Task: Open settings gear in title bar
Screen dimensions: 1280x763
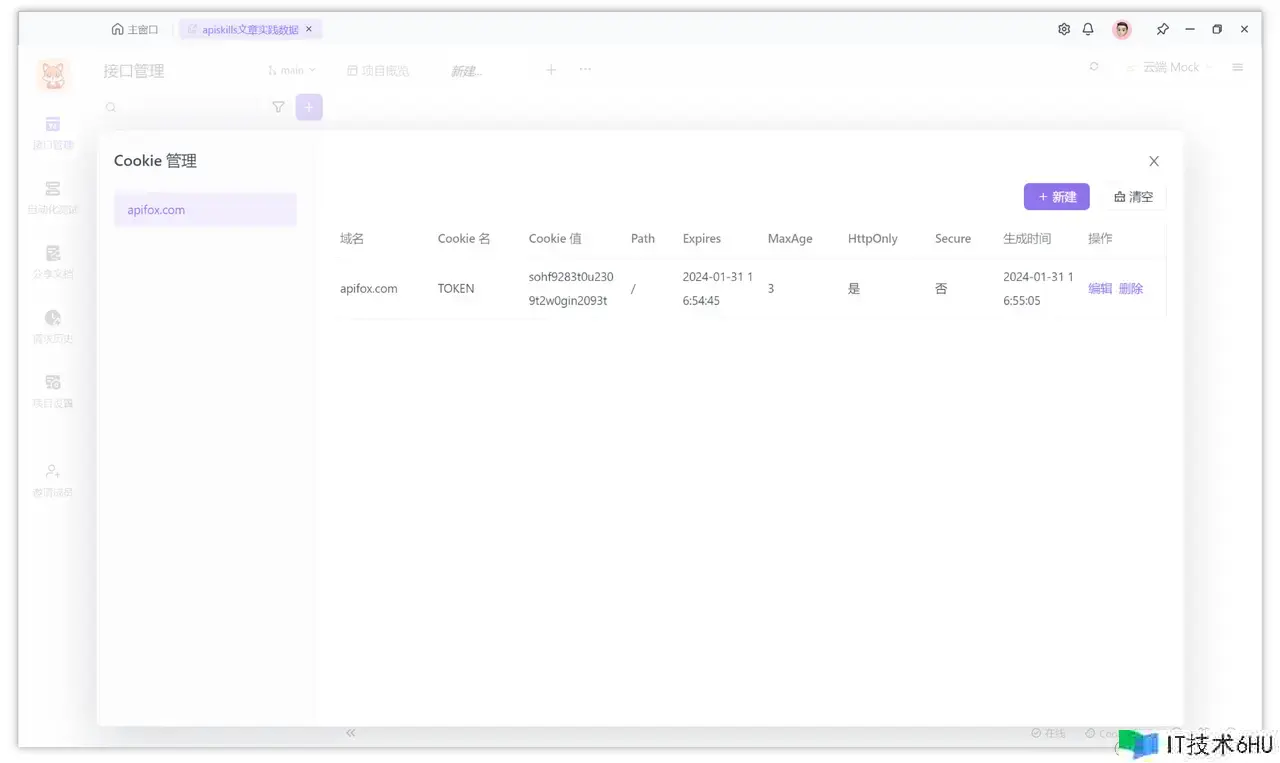Action: [1064, 29]
